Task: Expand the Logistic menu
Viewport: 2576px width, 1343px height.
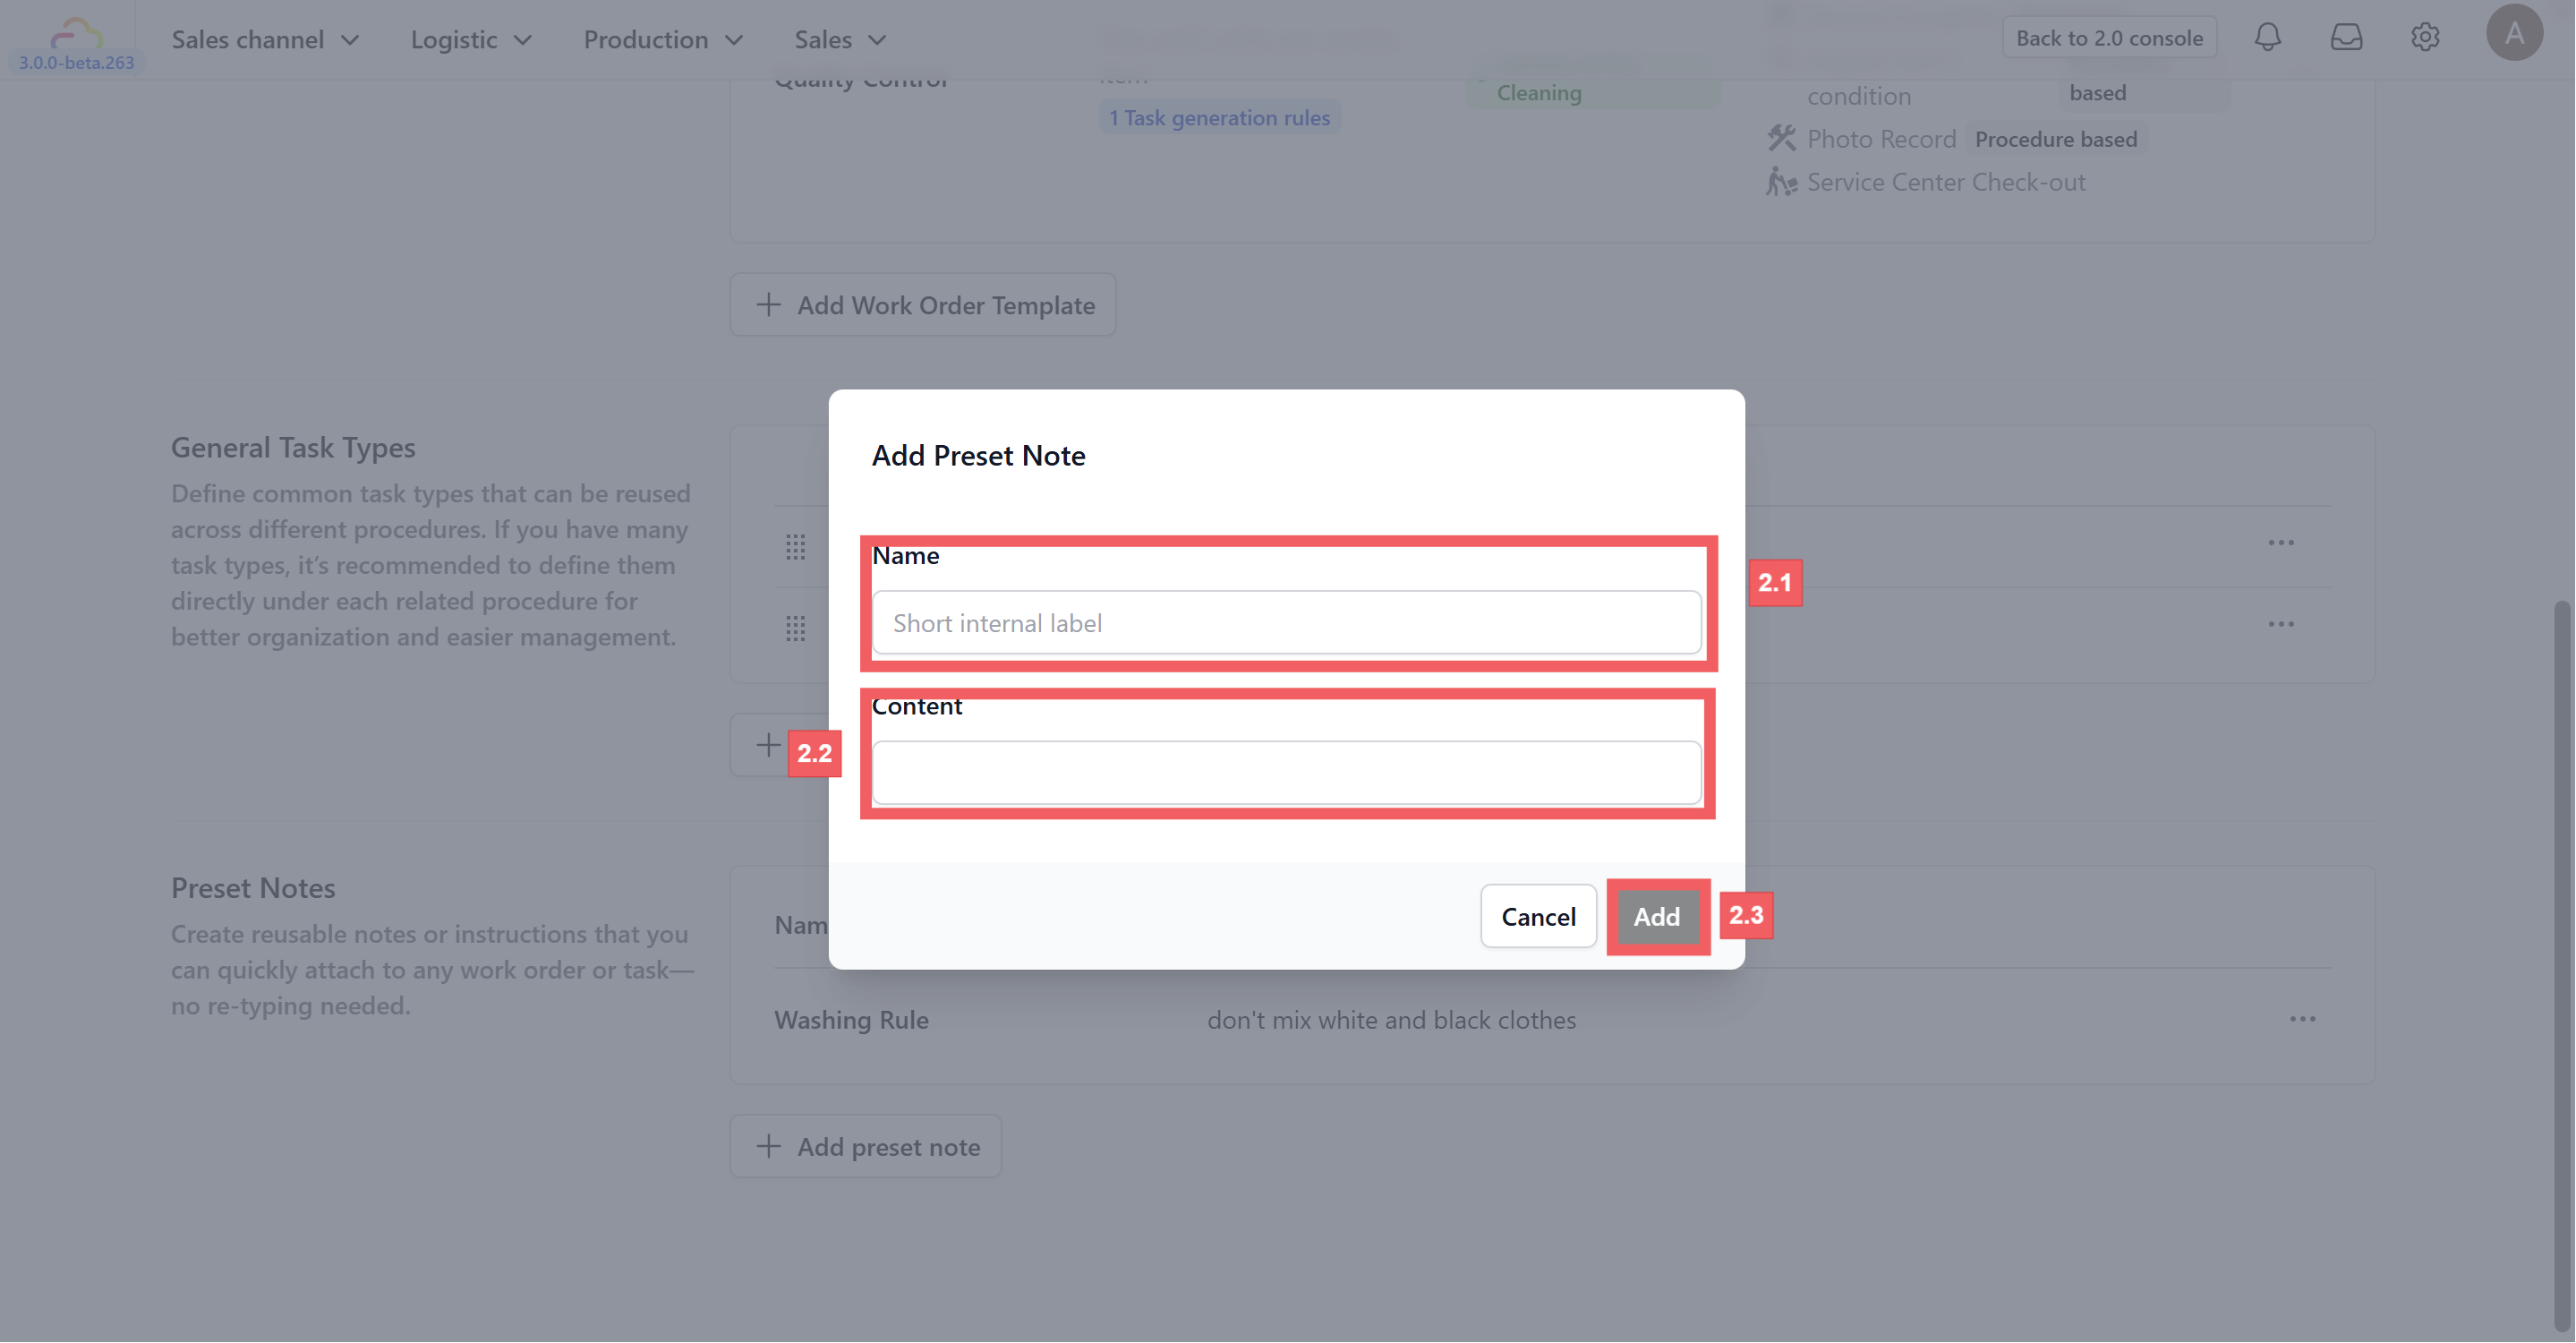Action: point(470,40)
